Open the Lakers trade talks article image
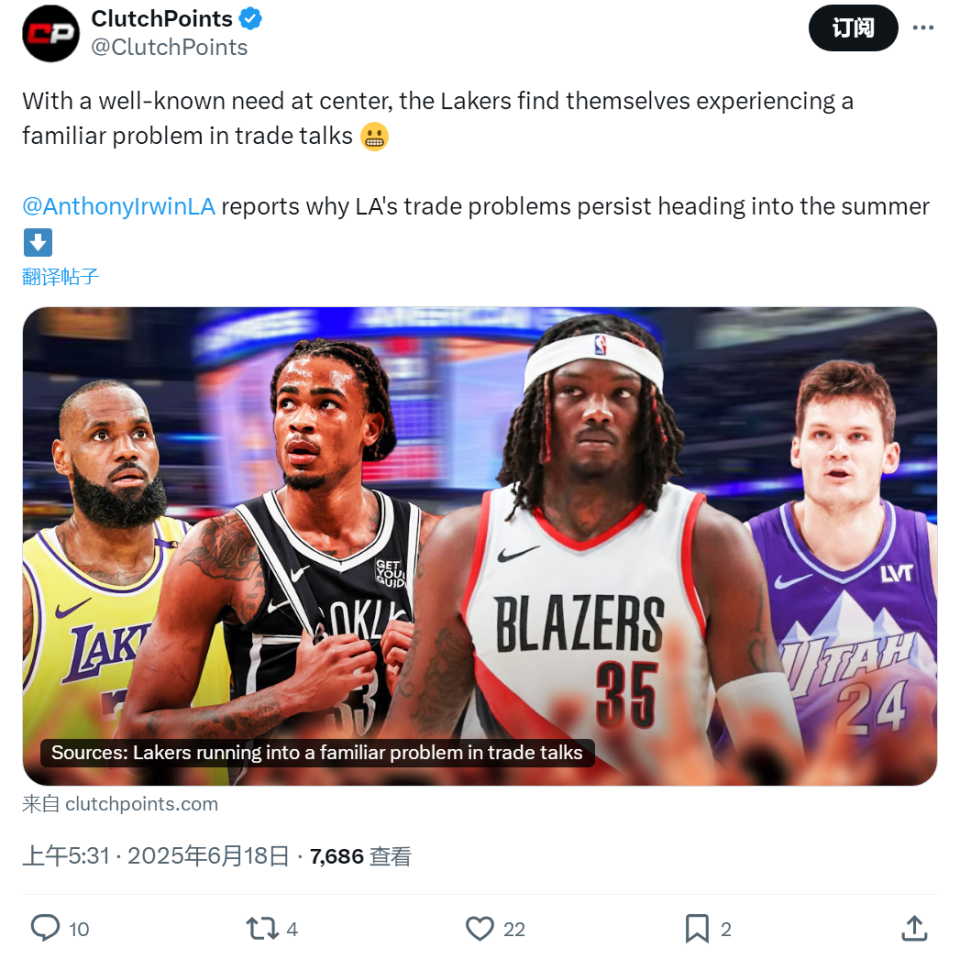This screenshot has width=960, height=959. [479, 546]
